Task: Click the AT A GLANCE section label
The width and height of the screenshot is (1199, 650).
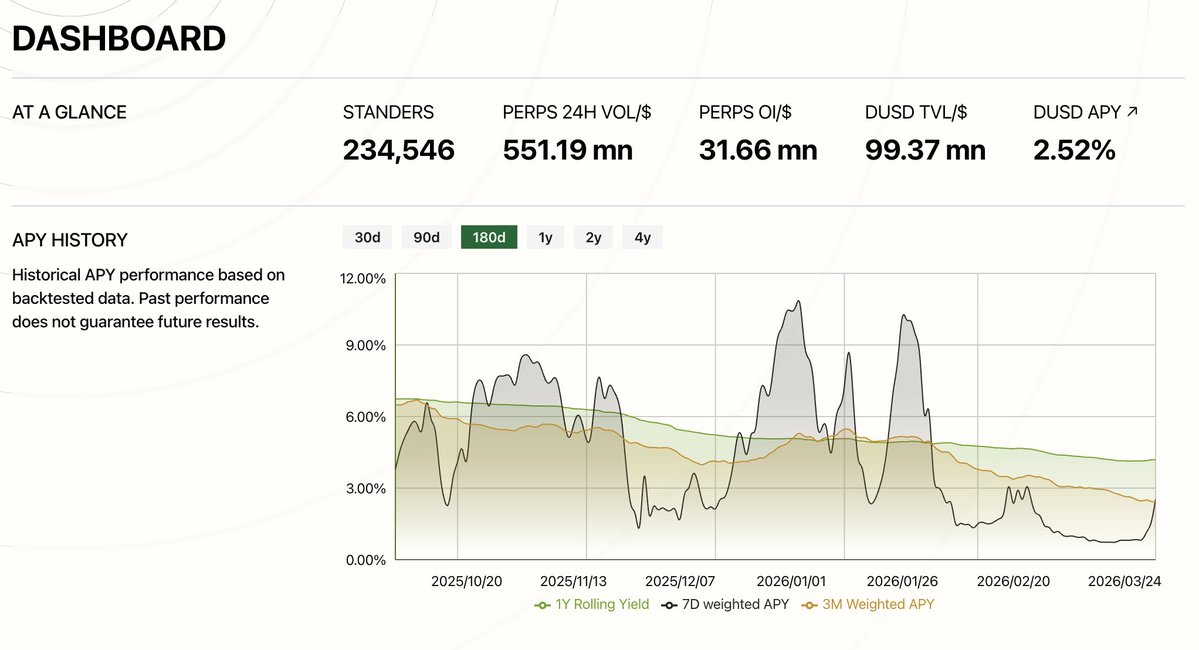Action: coord(69,112)
